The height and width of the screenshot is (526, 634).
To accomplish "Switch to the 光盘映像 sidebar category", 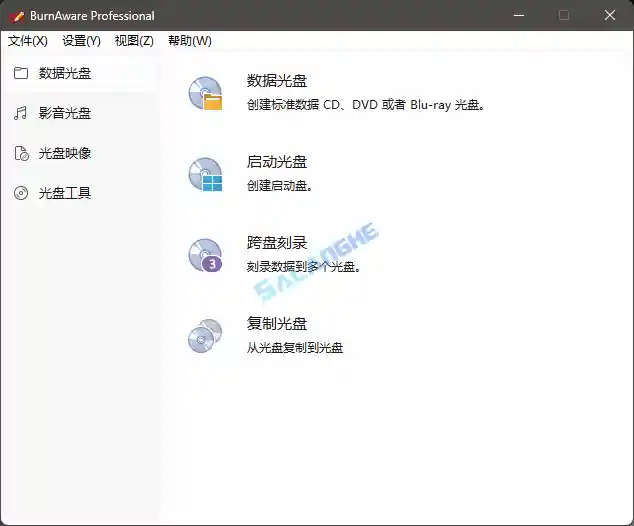I will click(x=65, y=153).
